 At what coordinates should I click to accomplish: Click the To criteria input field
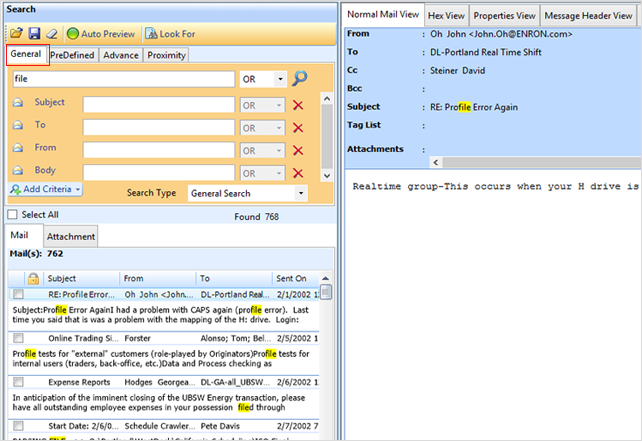159,127
